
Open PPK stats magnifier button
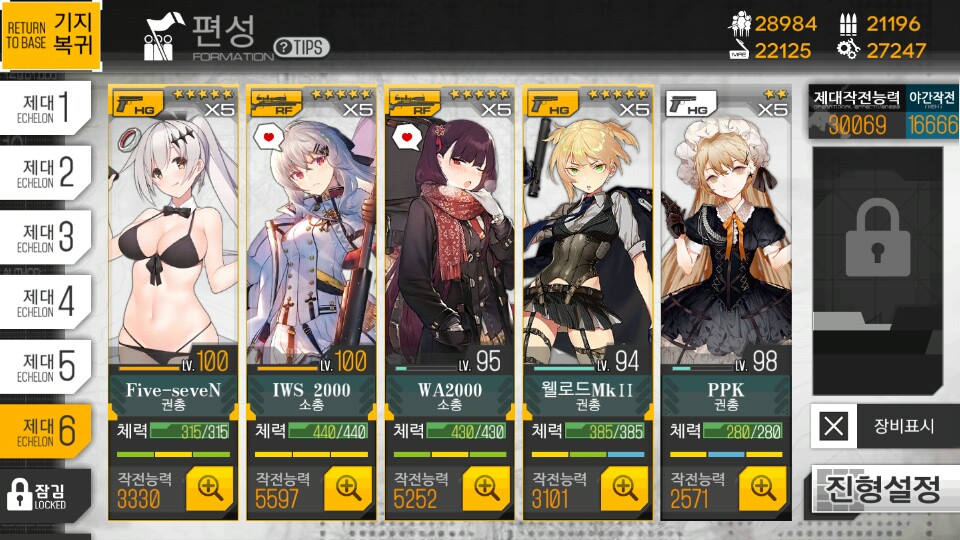click(x=763, y=488)
